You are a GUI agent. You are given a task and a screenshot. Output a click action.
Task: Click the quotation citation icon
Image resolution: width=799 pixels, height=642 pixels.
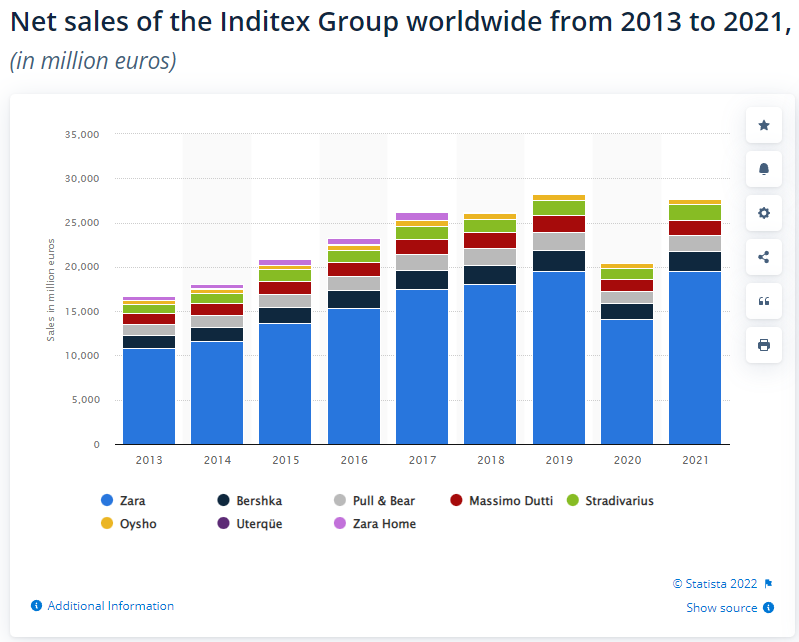pos(763,301)
